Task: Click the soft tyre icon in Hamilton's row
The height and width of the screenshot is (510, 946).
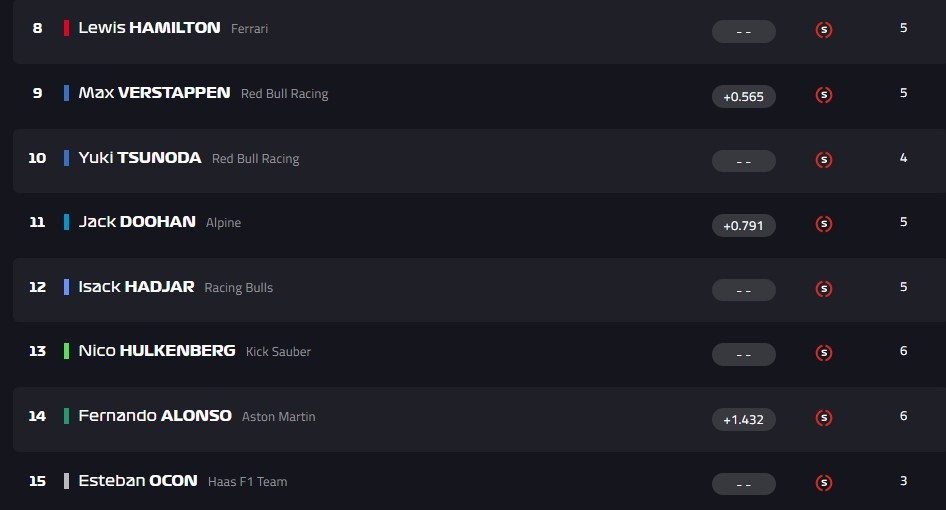Action: [824, 30]
